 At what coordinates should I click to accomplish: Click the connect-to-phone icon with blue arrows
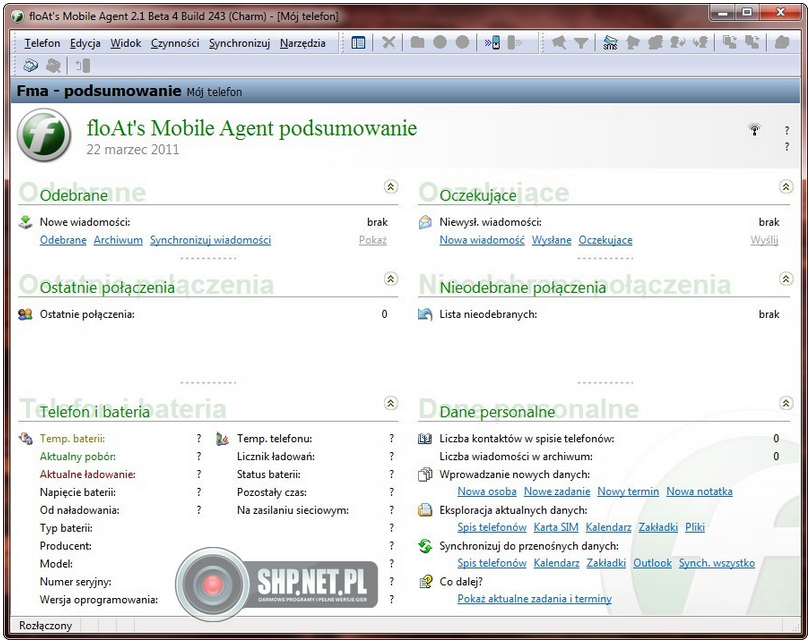(492, 43)
